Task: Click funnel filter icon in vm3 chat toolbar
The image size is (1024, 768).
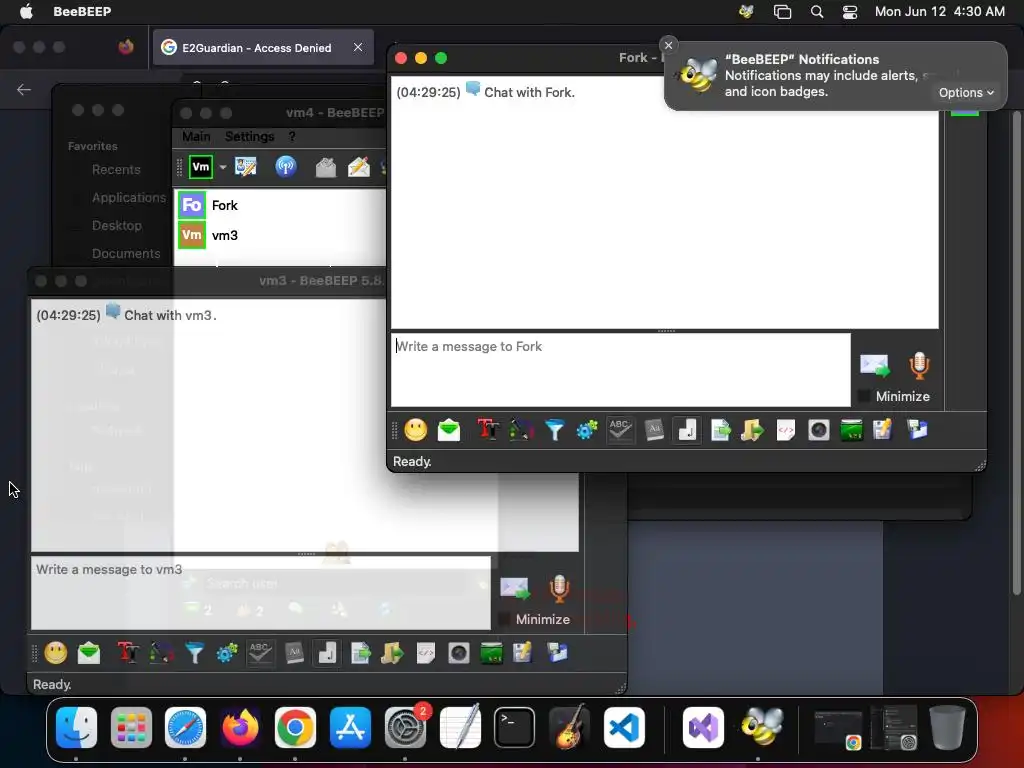Action: [194, 653]
